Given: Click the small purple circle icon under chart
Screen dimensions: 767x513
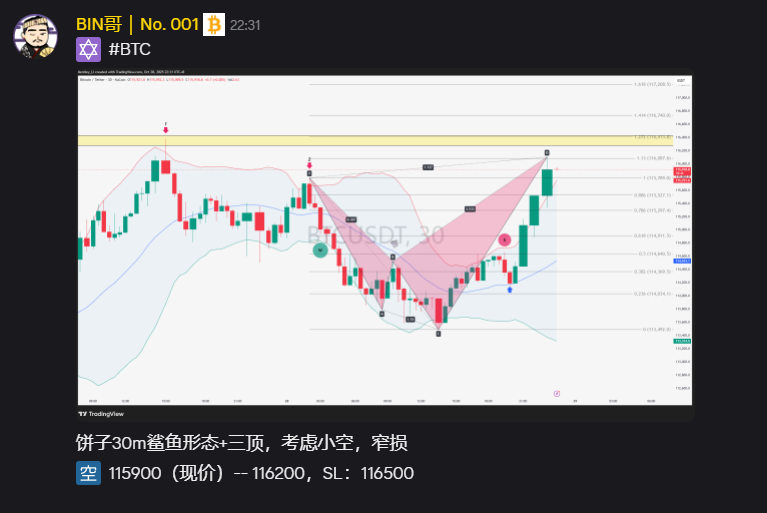Looking at the screenshot, I should pyautogui.click(x=557, y=393).
